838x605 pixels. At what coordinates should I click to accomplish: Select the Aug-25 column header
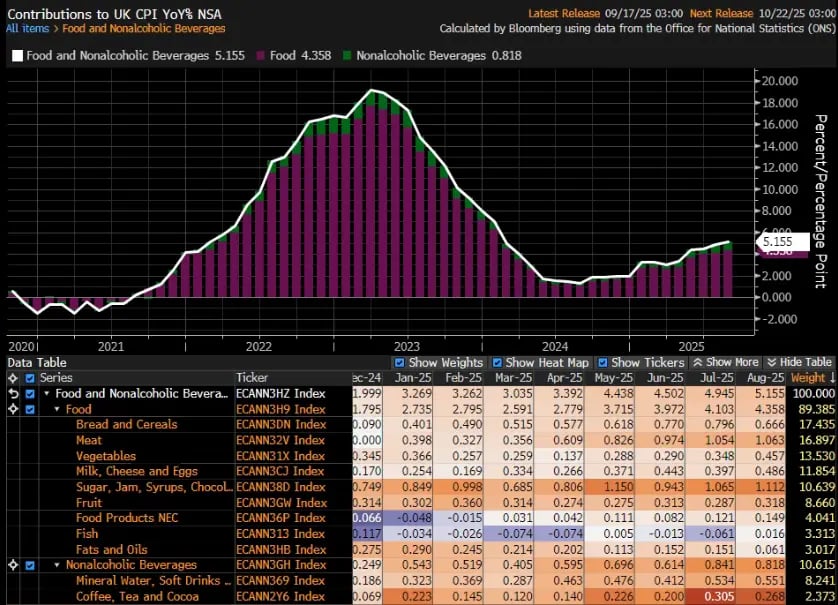coord(764,378)
